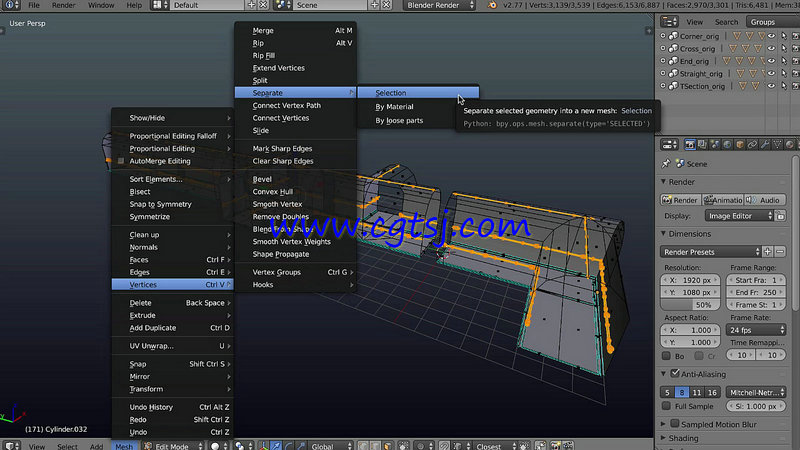Toggle selectability arrow for Cross_orig
This screenshot has height=450, width=800.
click(784, 48)
